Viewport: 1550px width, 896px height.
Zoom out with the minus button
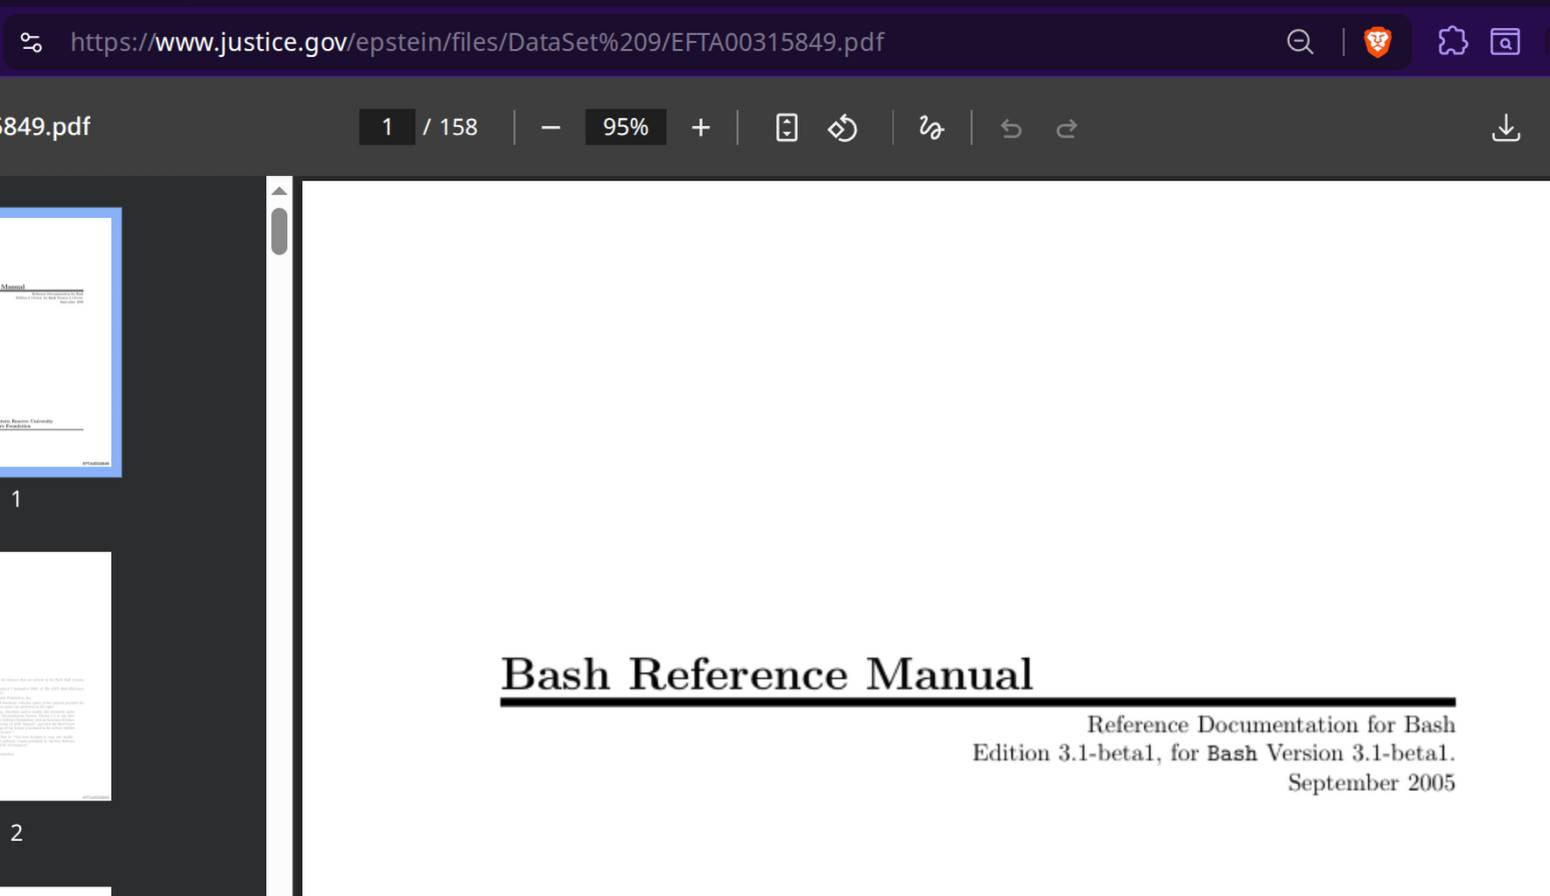[x=550, y=128]
